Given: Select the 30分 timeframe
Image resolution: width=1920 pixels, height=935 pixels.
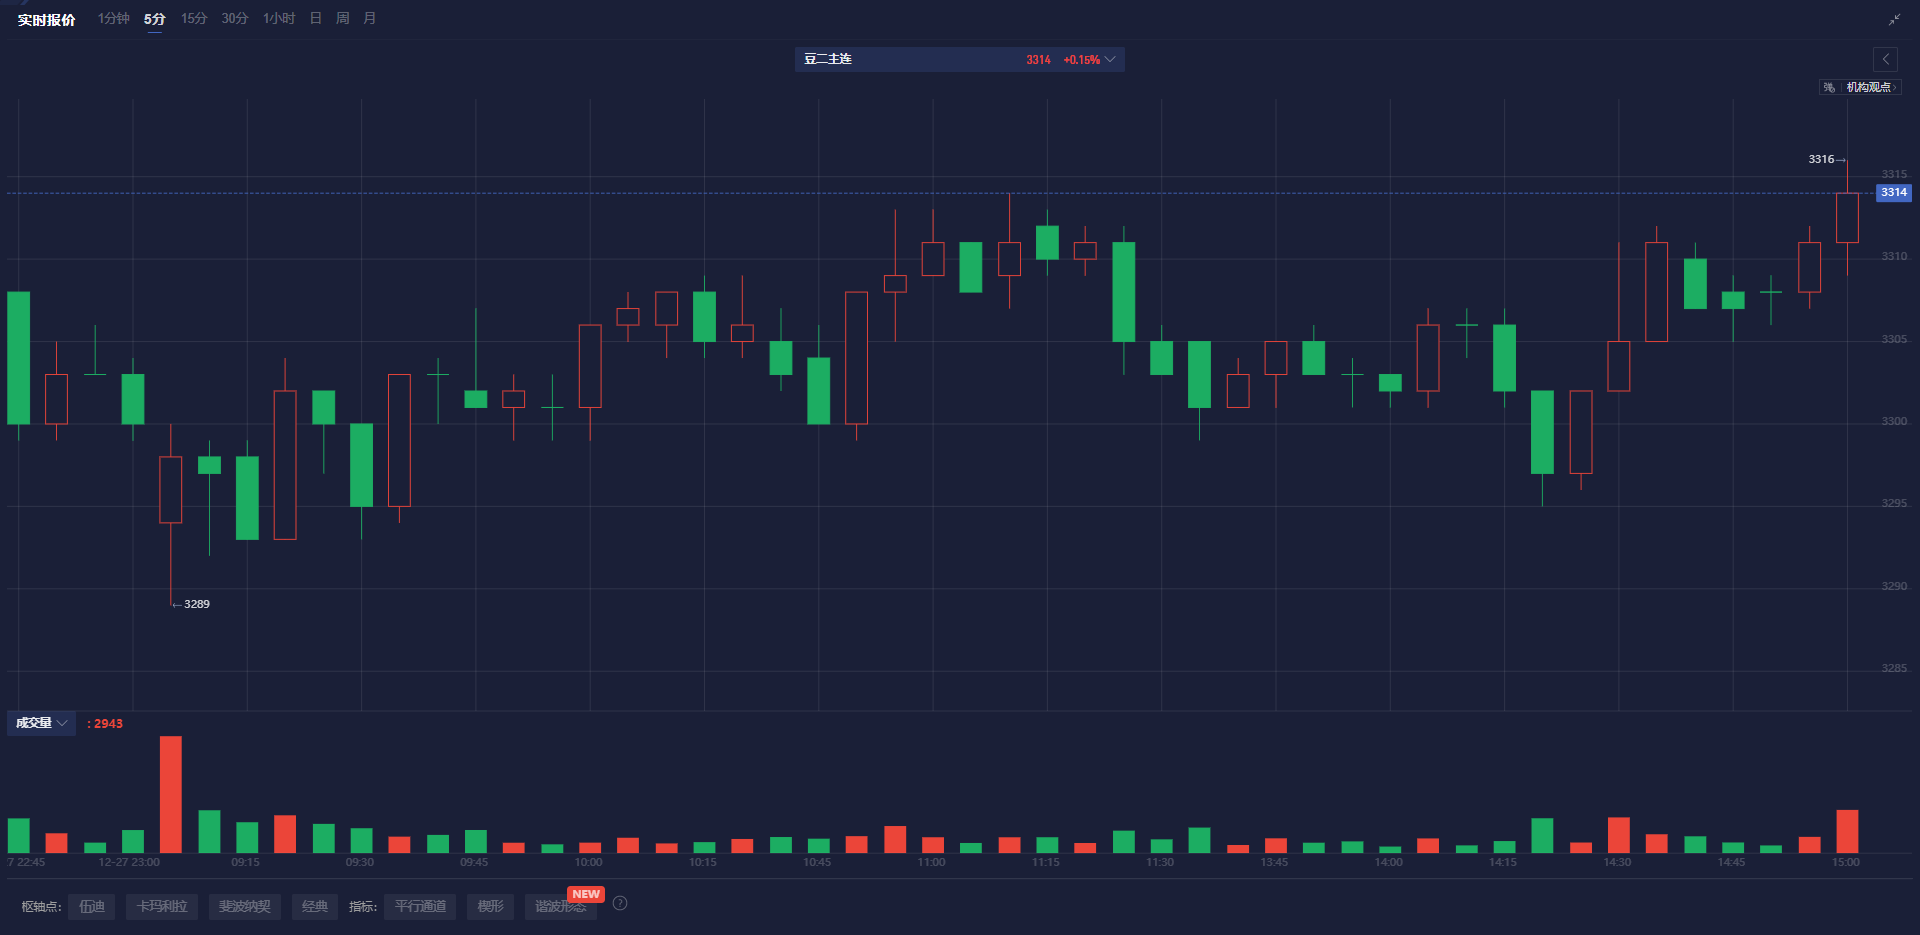Looking at the screenshot, I should 235,19.
